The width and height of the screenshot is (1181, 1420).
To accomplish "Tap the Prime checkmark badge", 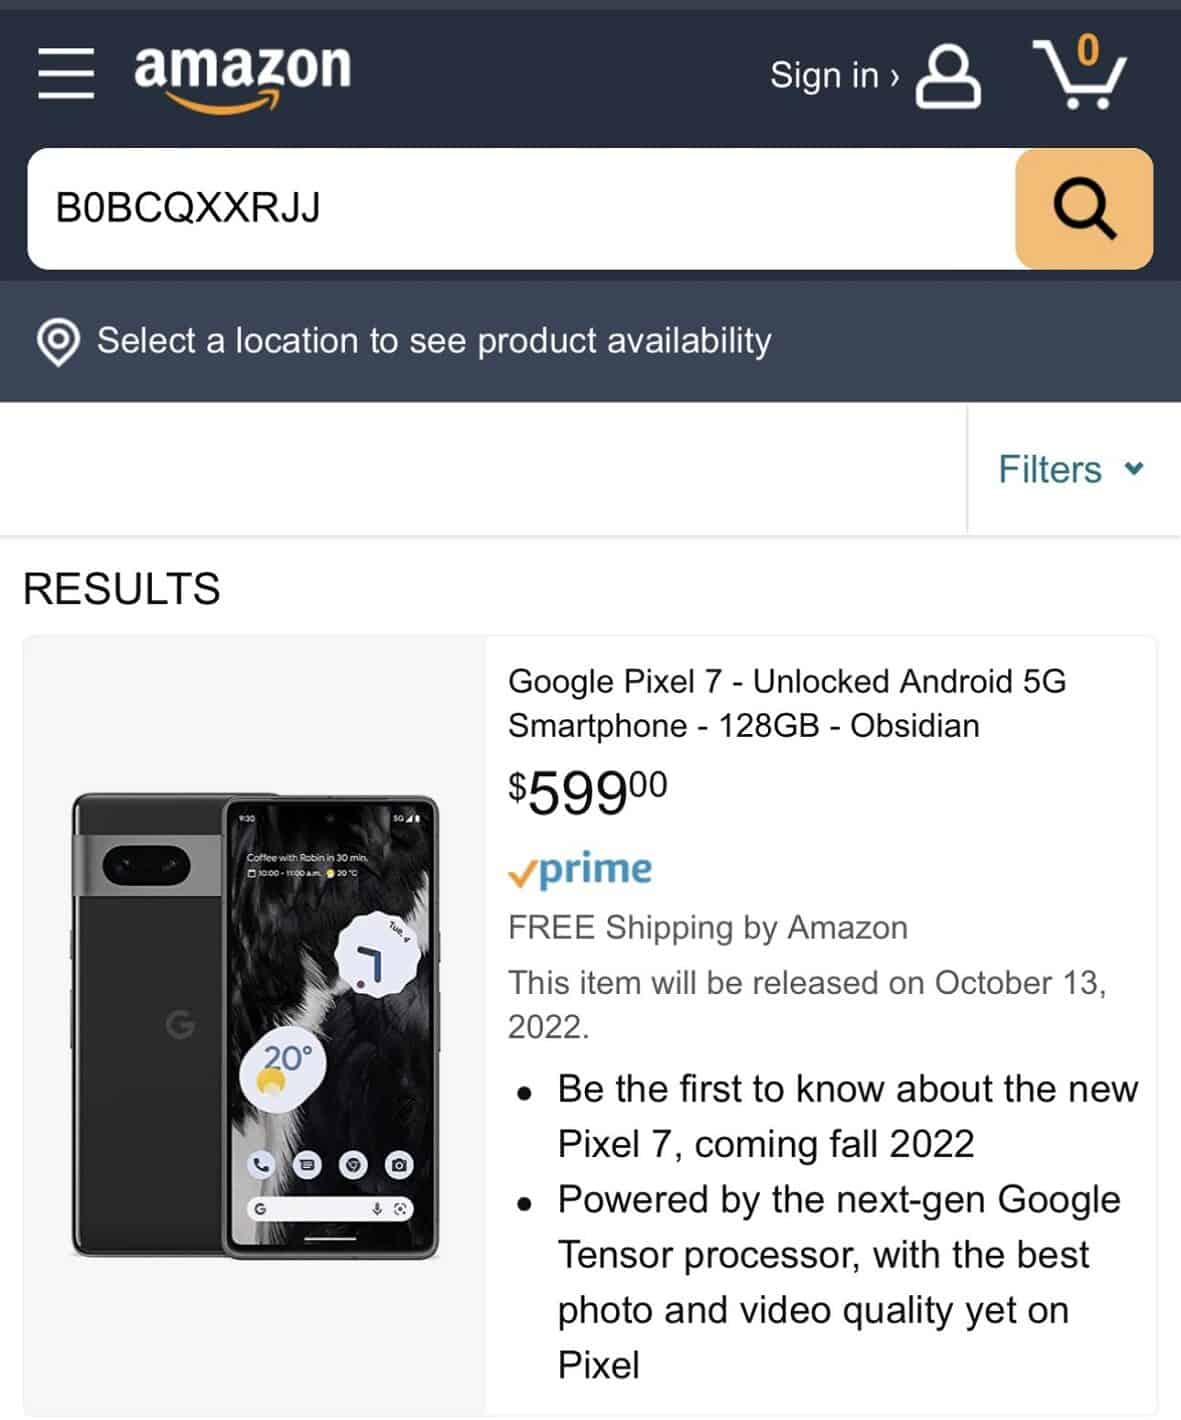I will (x=580, y=870).
